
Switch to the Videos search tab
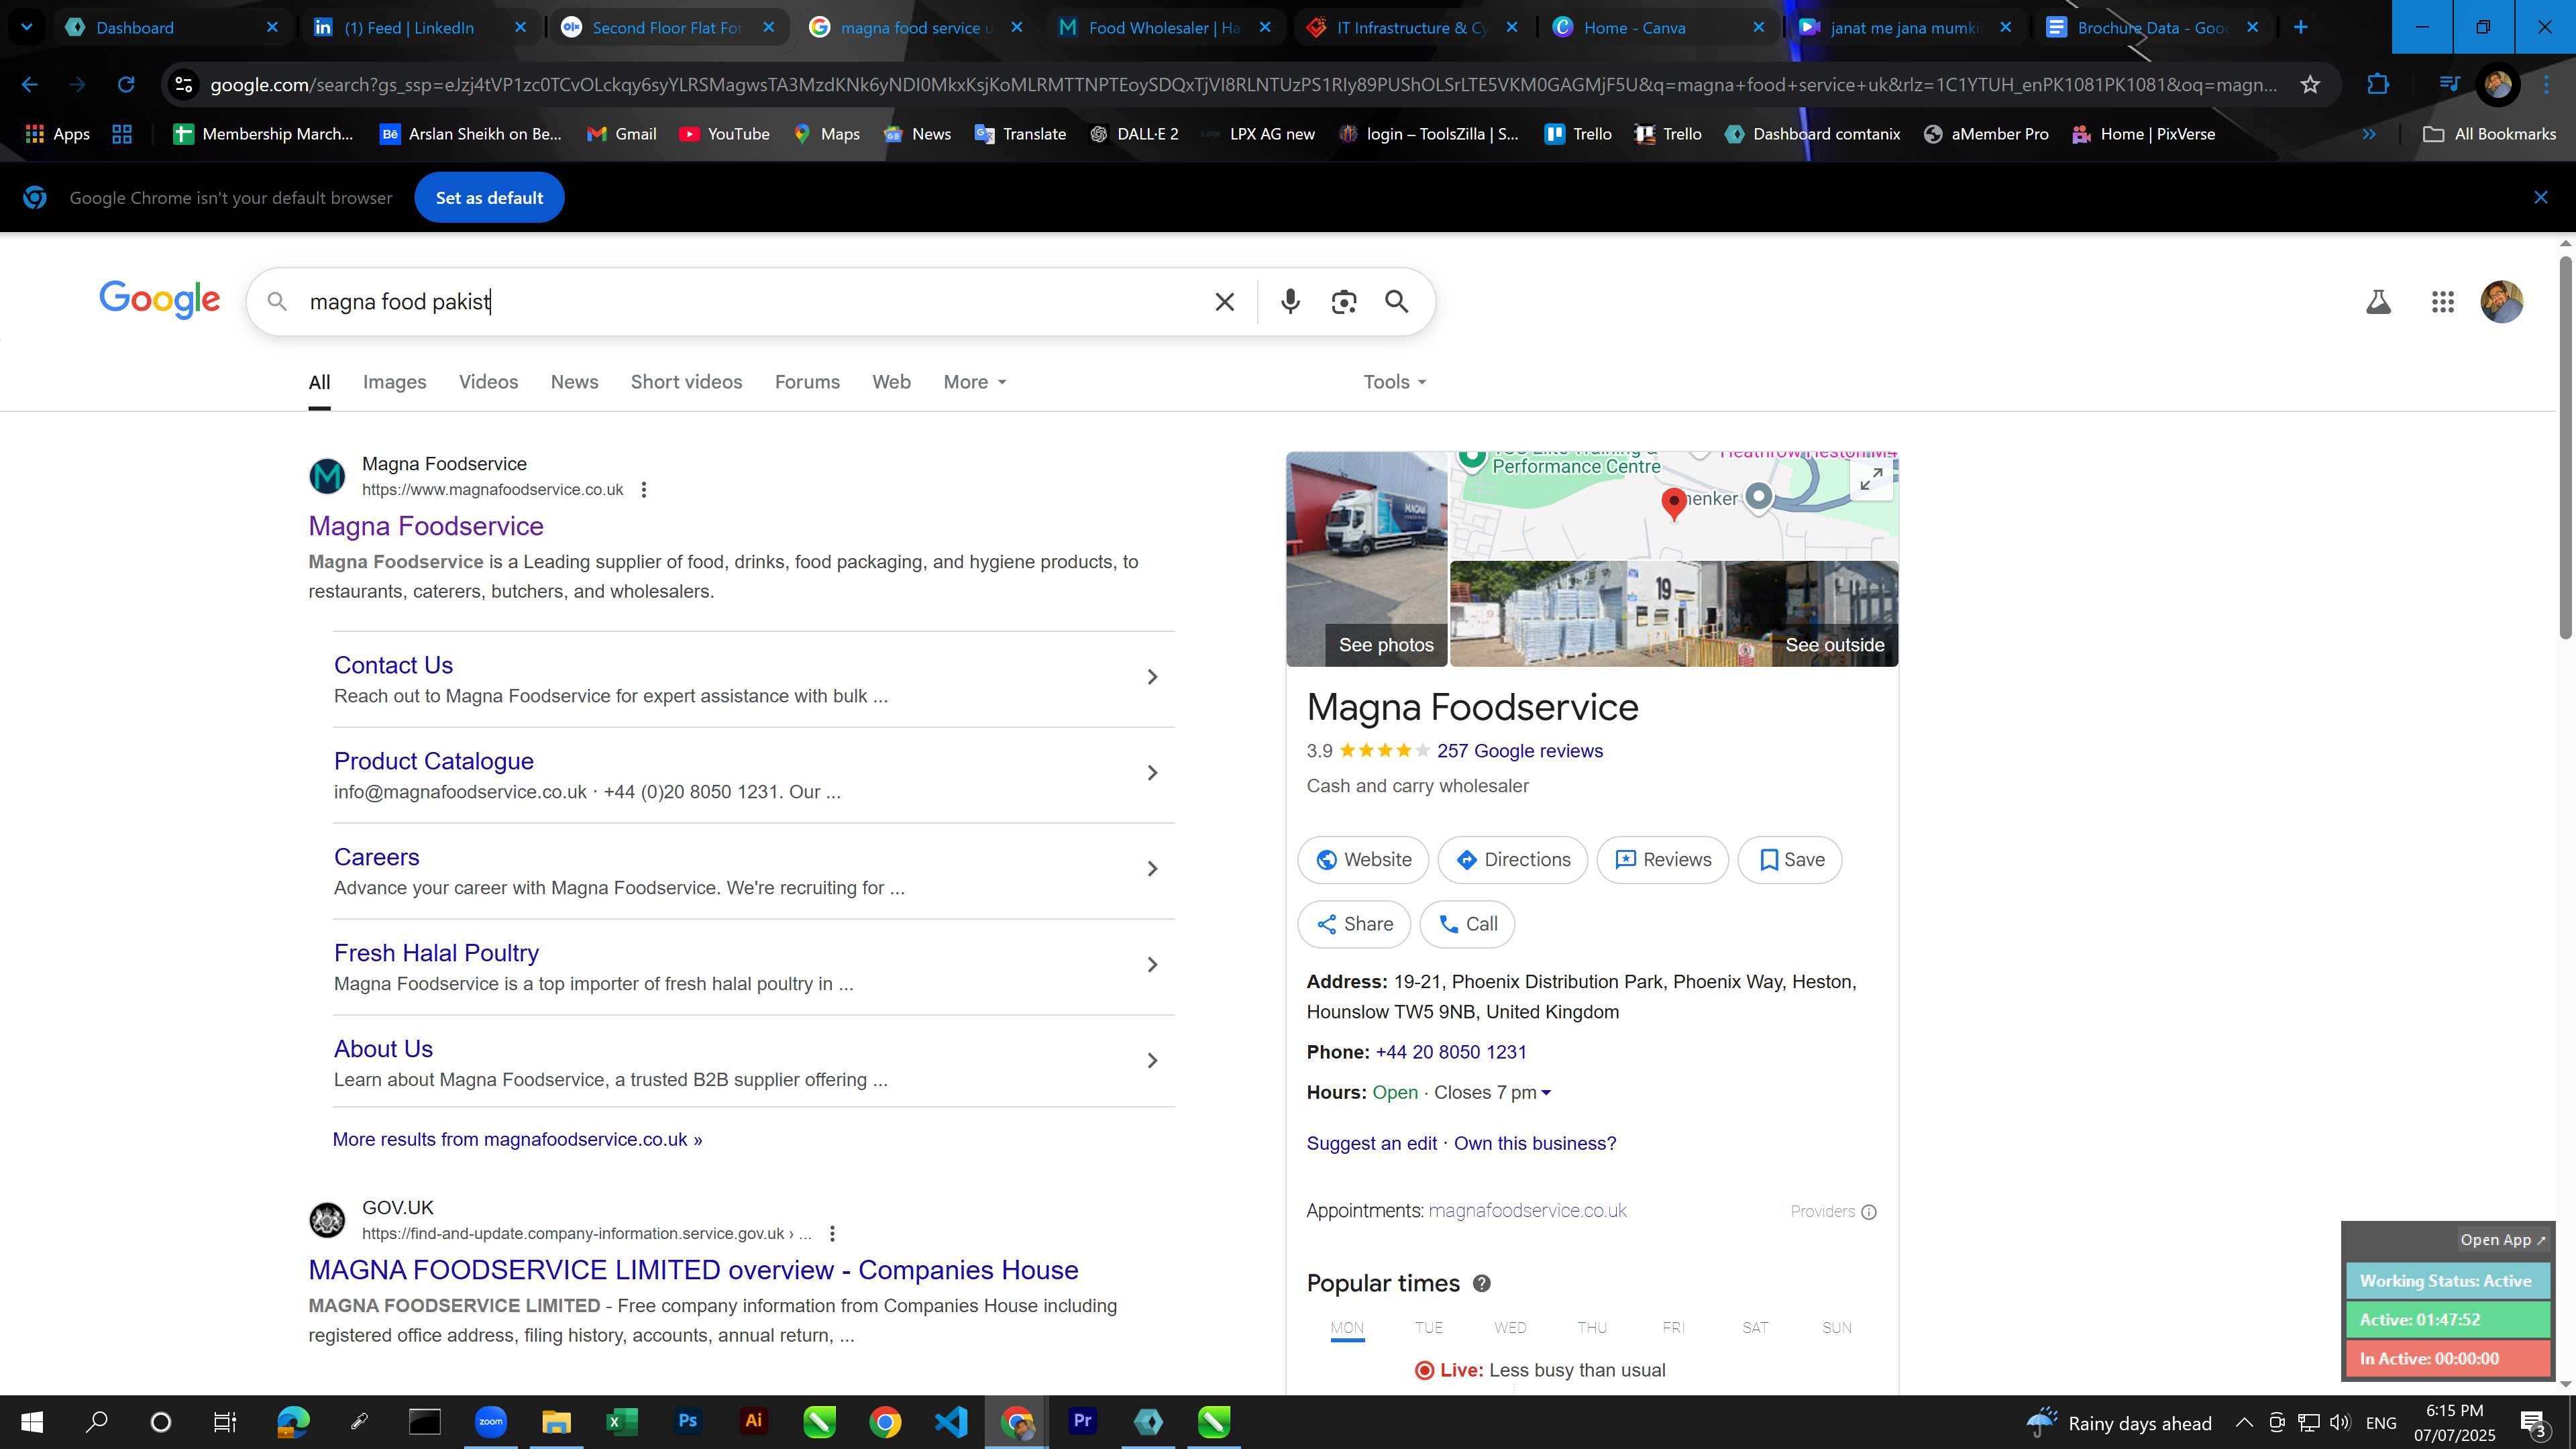coord(488,382)
